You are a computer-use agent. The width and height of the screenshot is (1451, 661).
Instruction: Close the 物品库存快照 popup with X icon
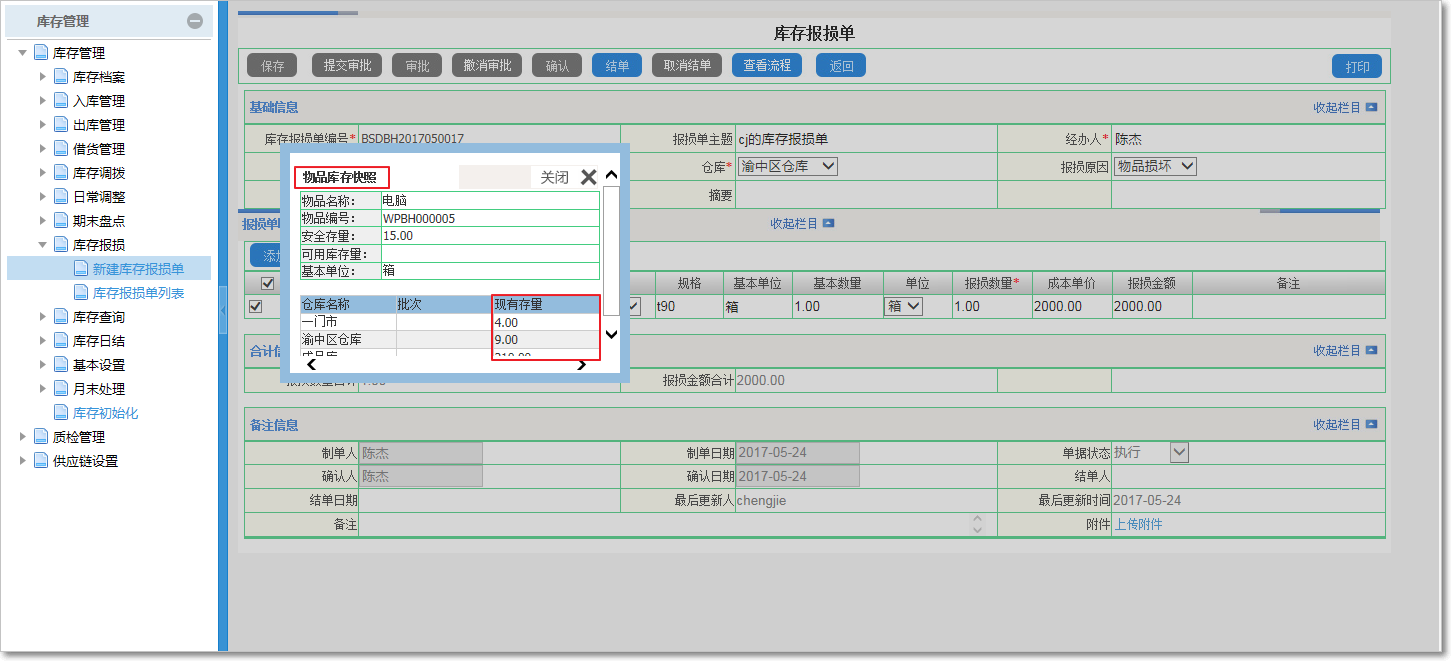(x=588, y=177)
